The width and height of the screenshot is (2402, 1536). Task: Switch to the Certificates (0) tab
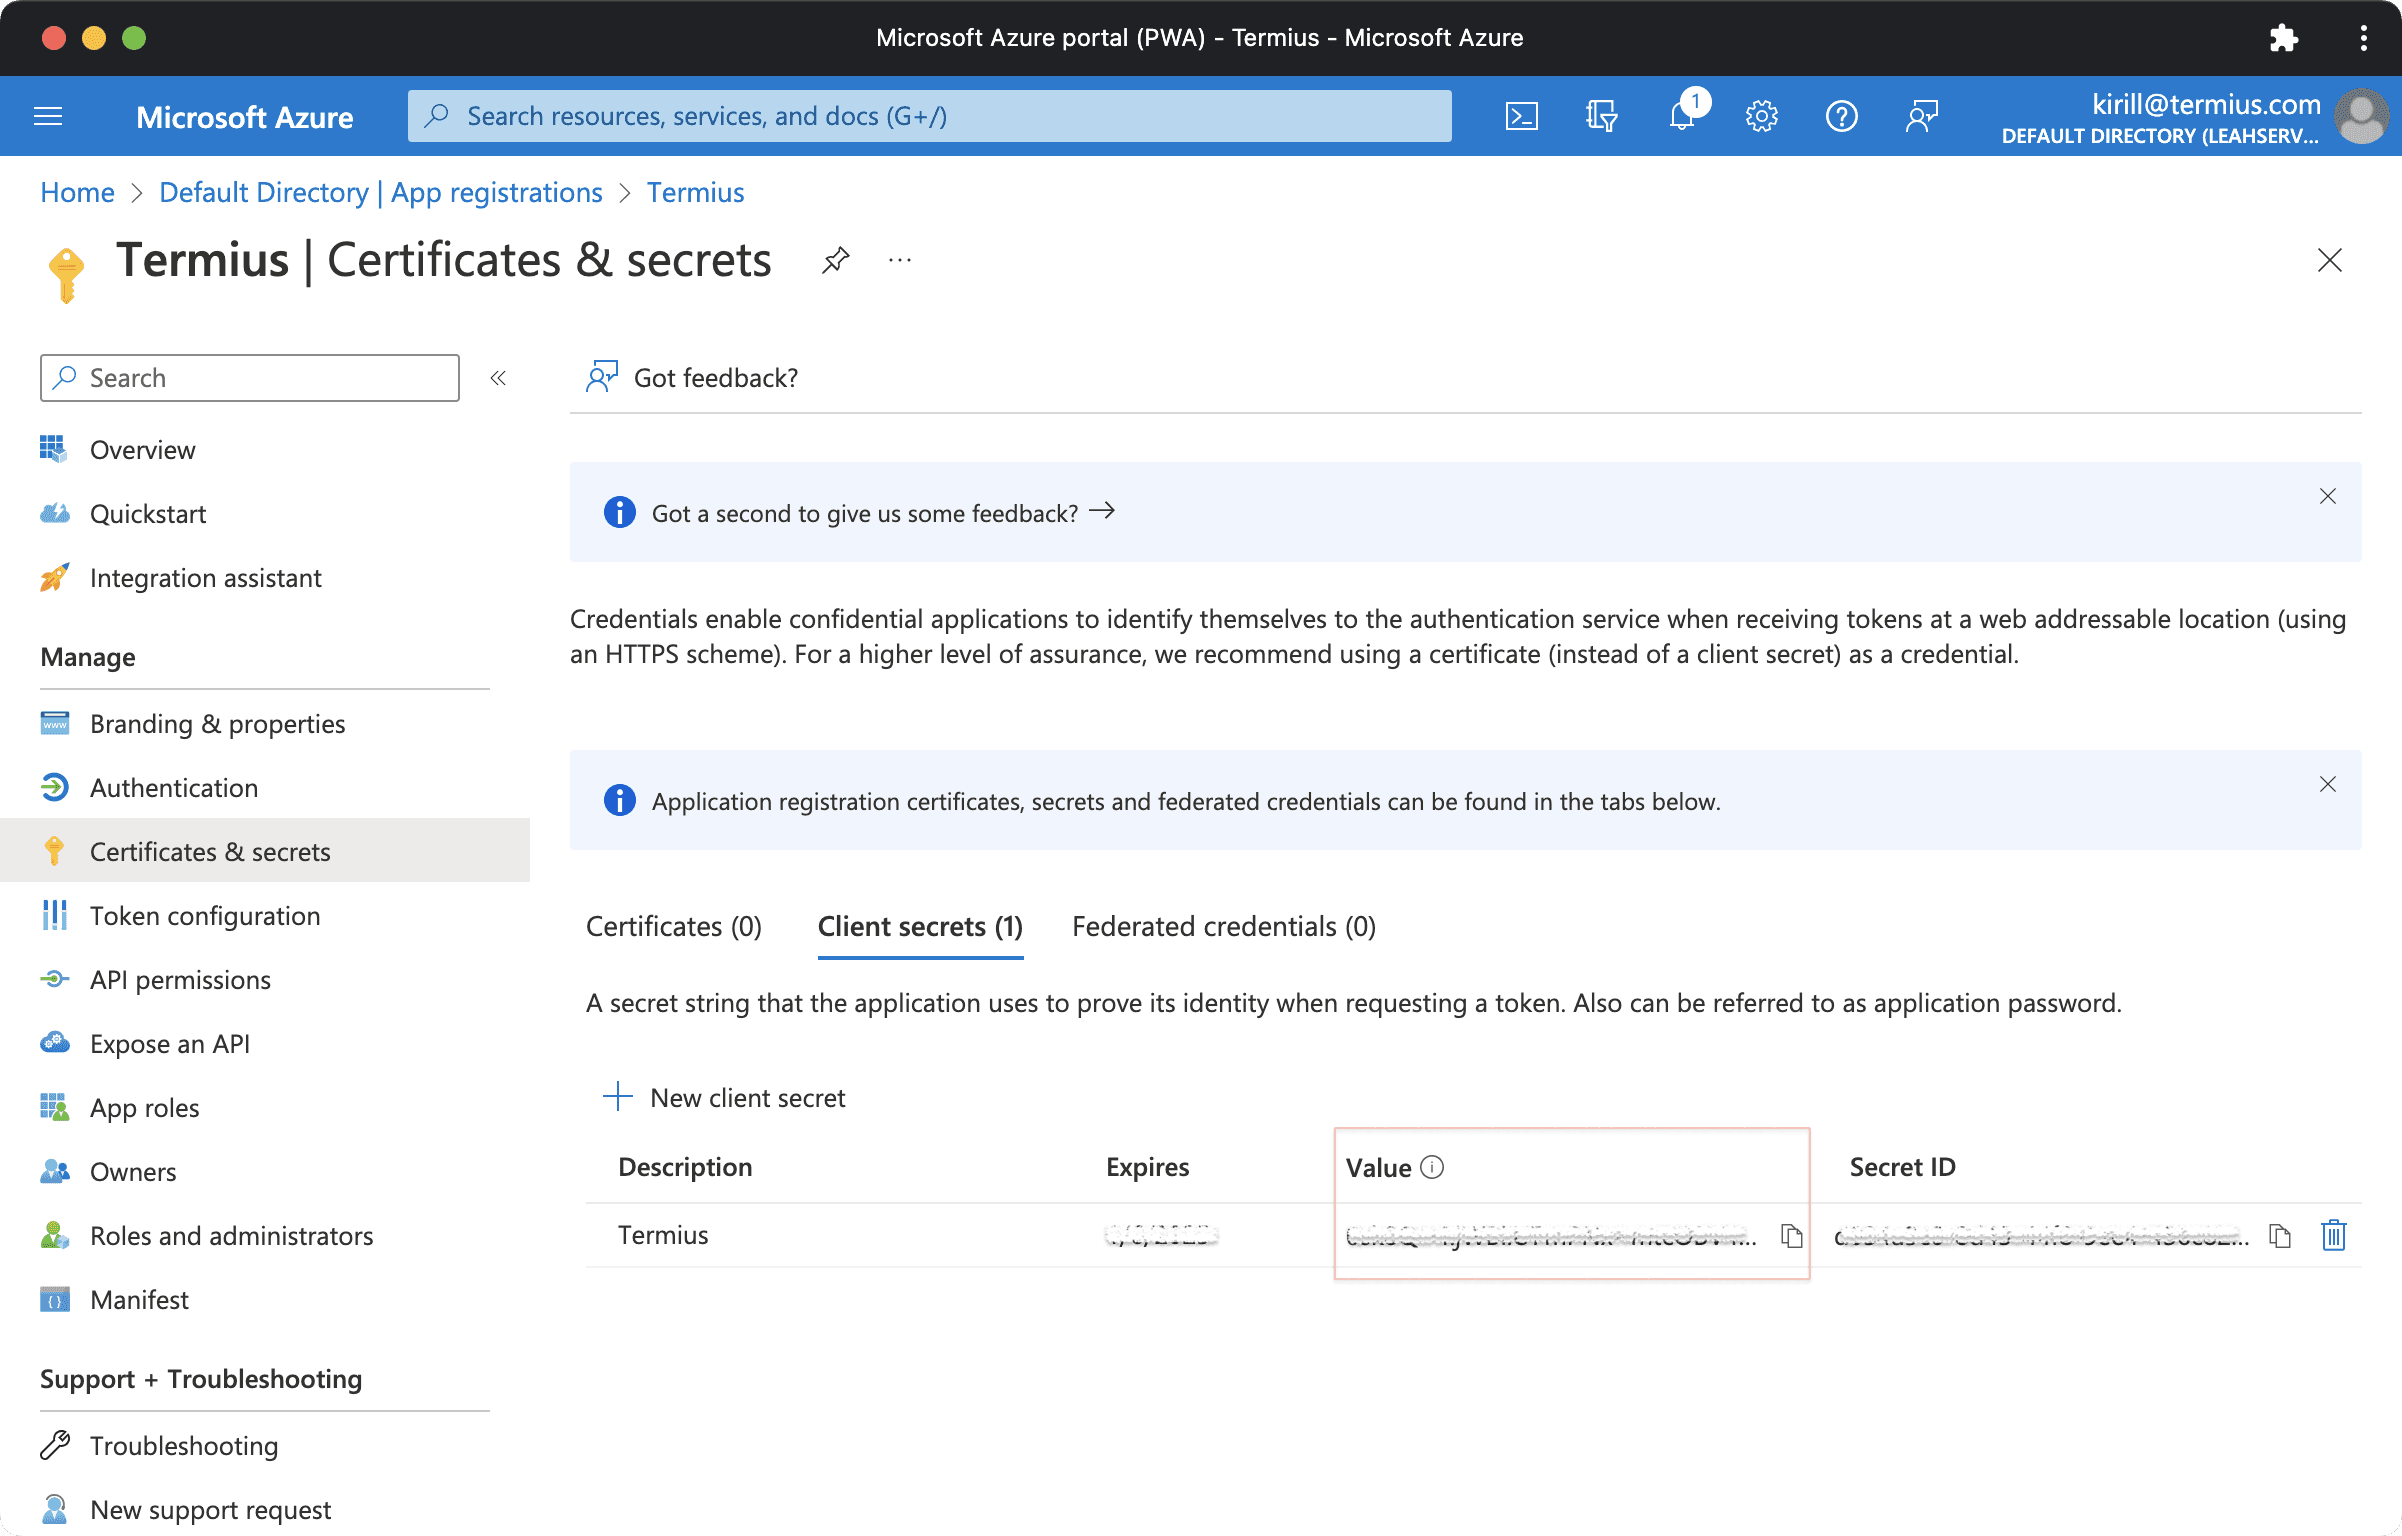click(674, 927)
